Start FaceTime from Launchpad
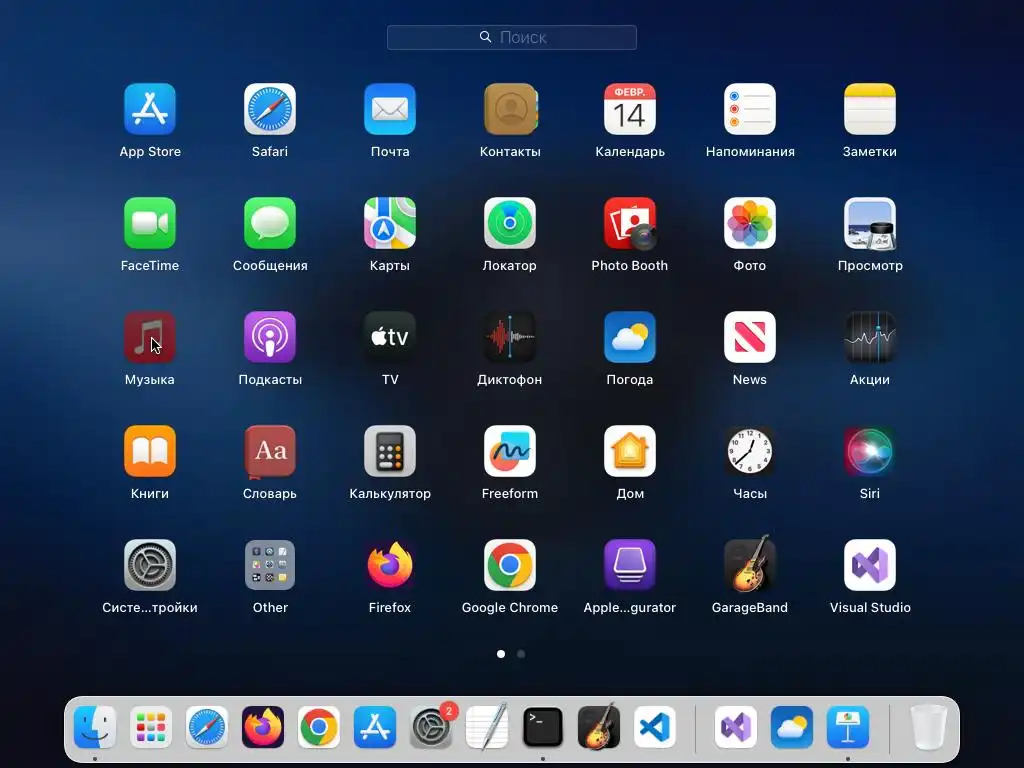This screenshot has width=1024, height=768. [x=150, y=223]
